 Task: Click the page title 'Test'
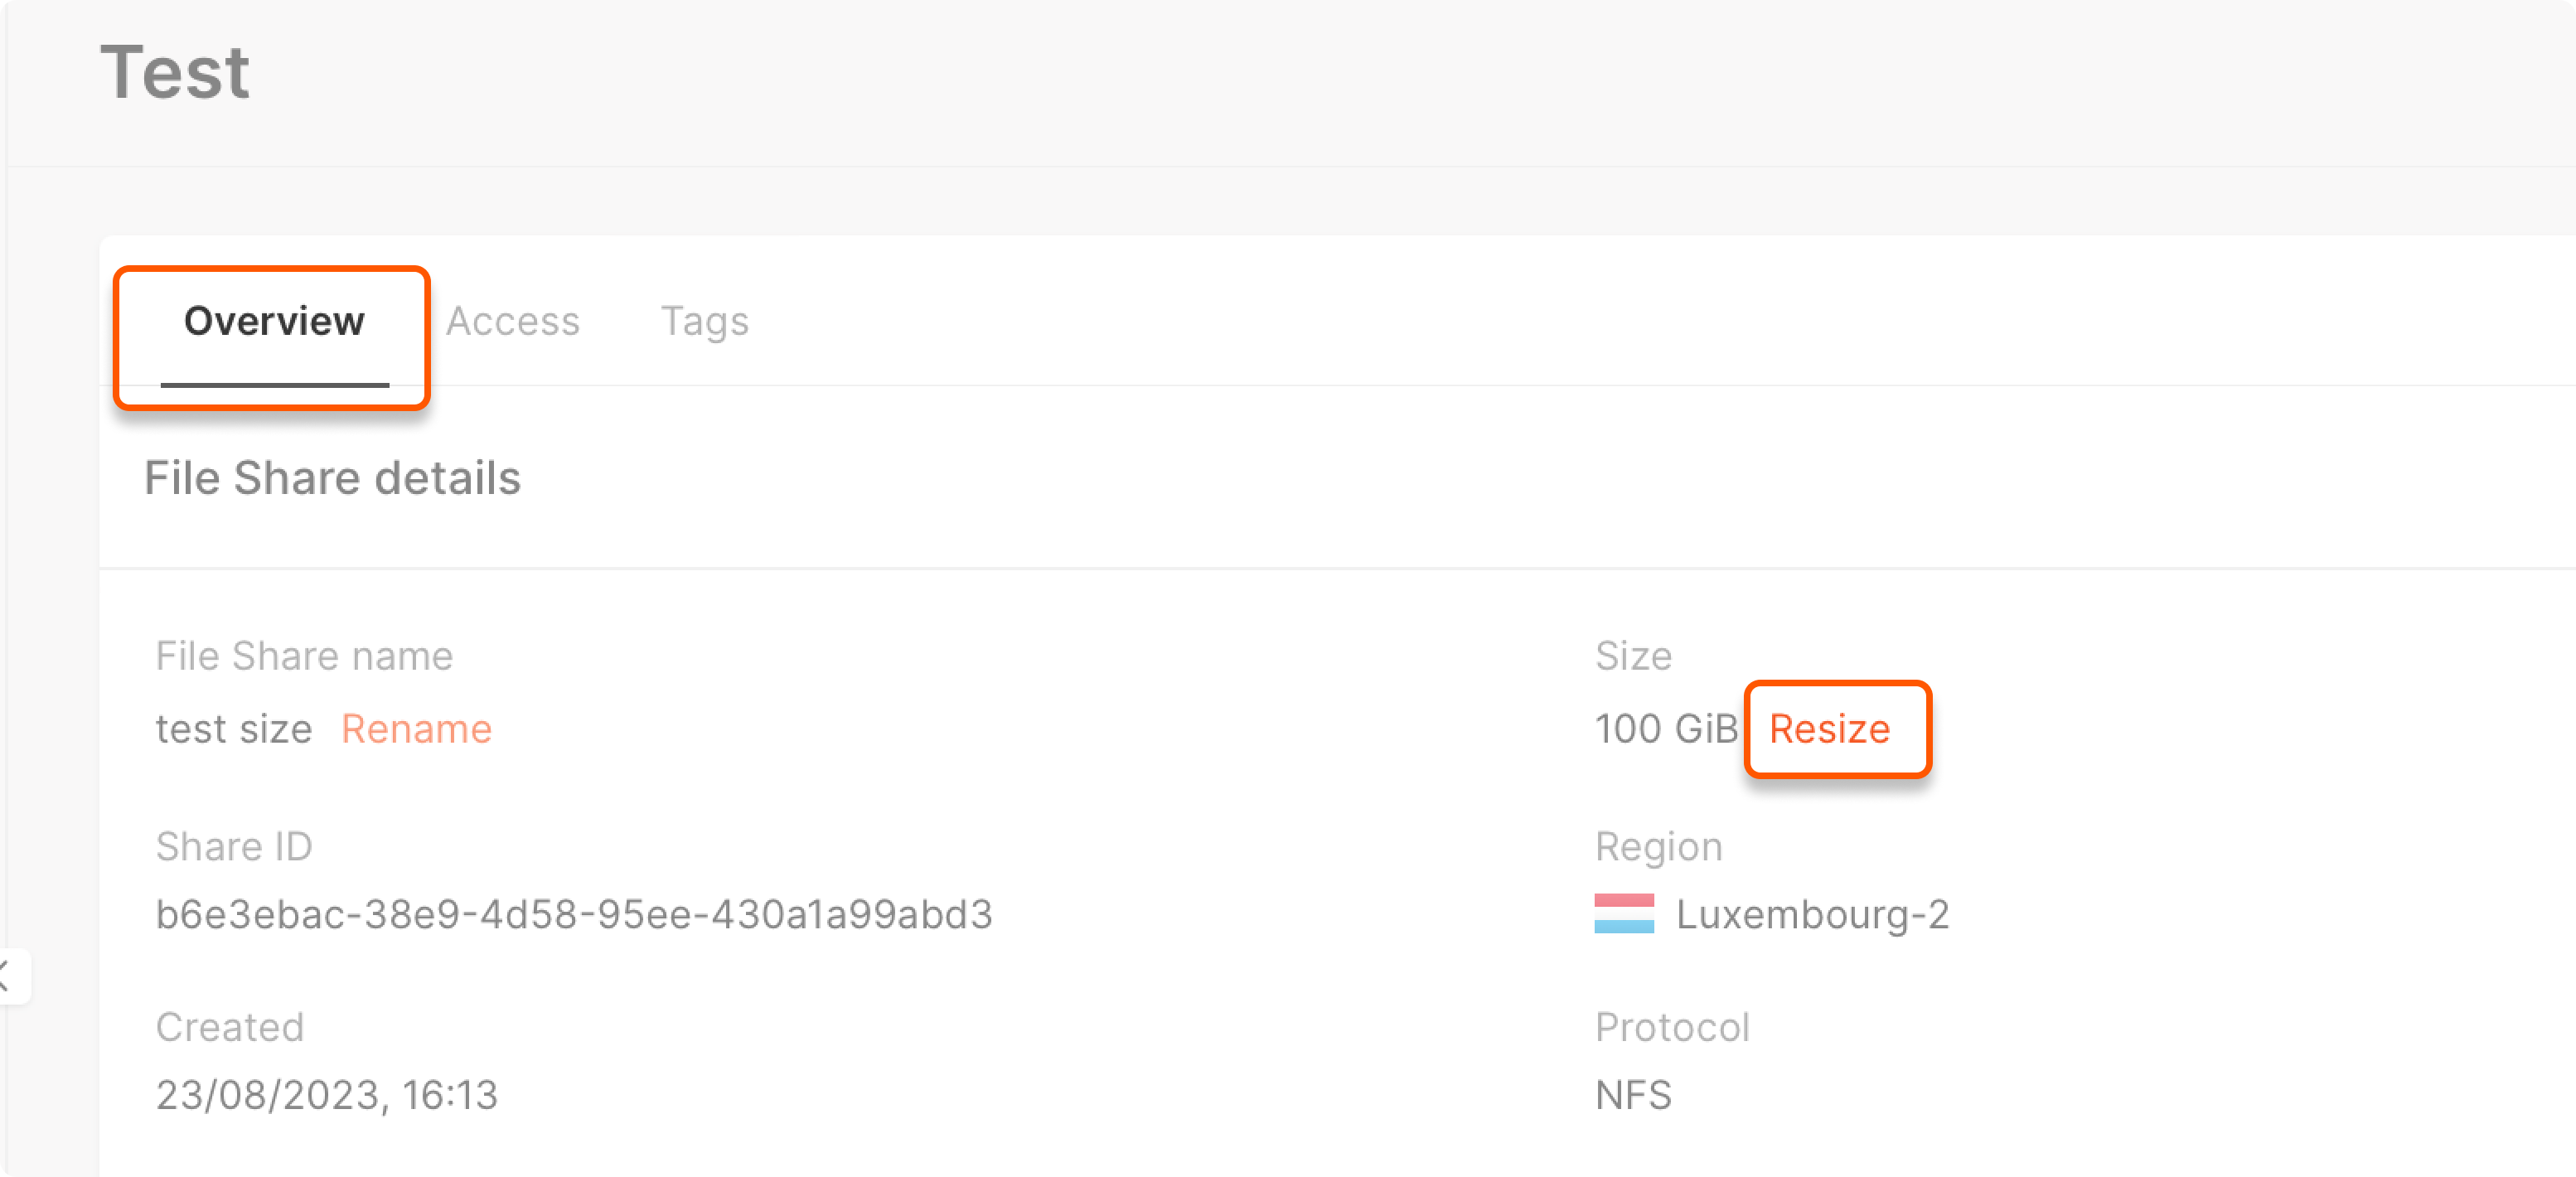click(176, 69)
